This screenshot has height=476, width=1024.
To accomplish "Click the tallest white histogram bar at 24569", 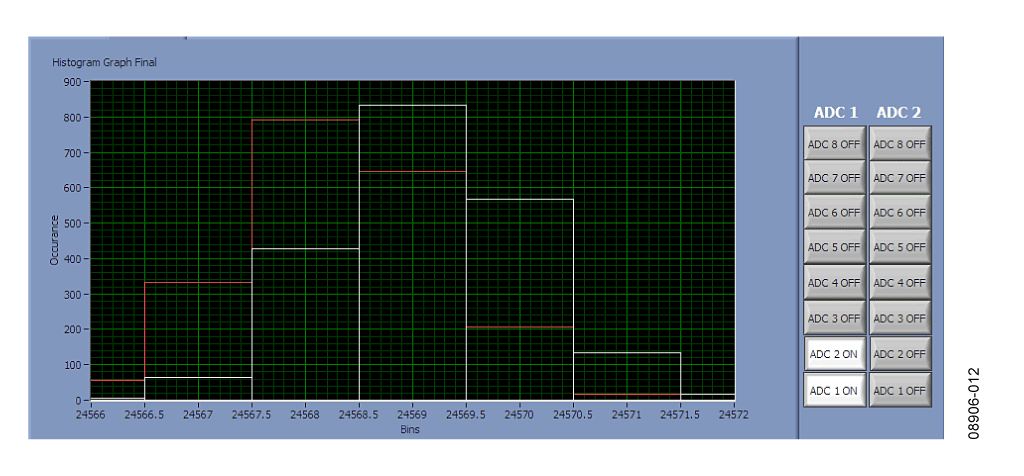I will click(412, 250).
